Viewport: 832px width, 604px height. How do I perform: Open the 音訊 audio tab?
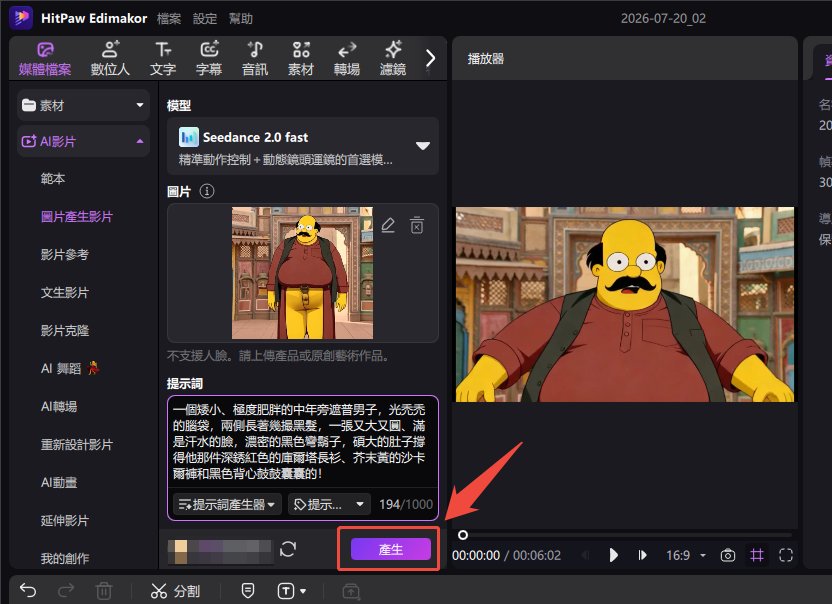click(x=255, y=59)
